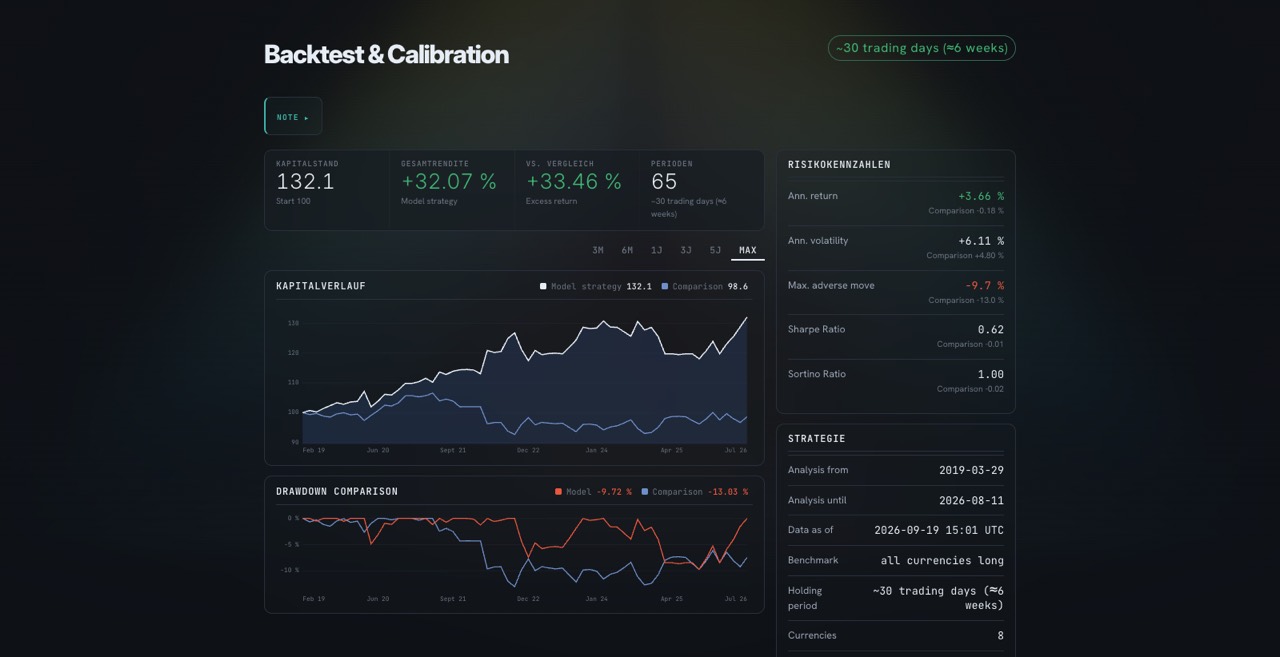This screenshot has width=1280, height=657.
Task: Click the Analysis from date 2019-03-29
Action: pos(971,470)
